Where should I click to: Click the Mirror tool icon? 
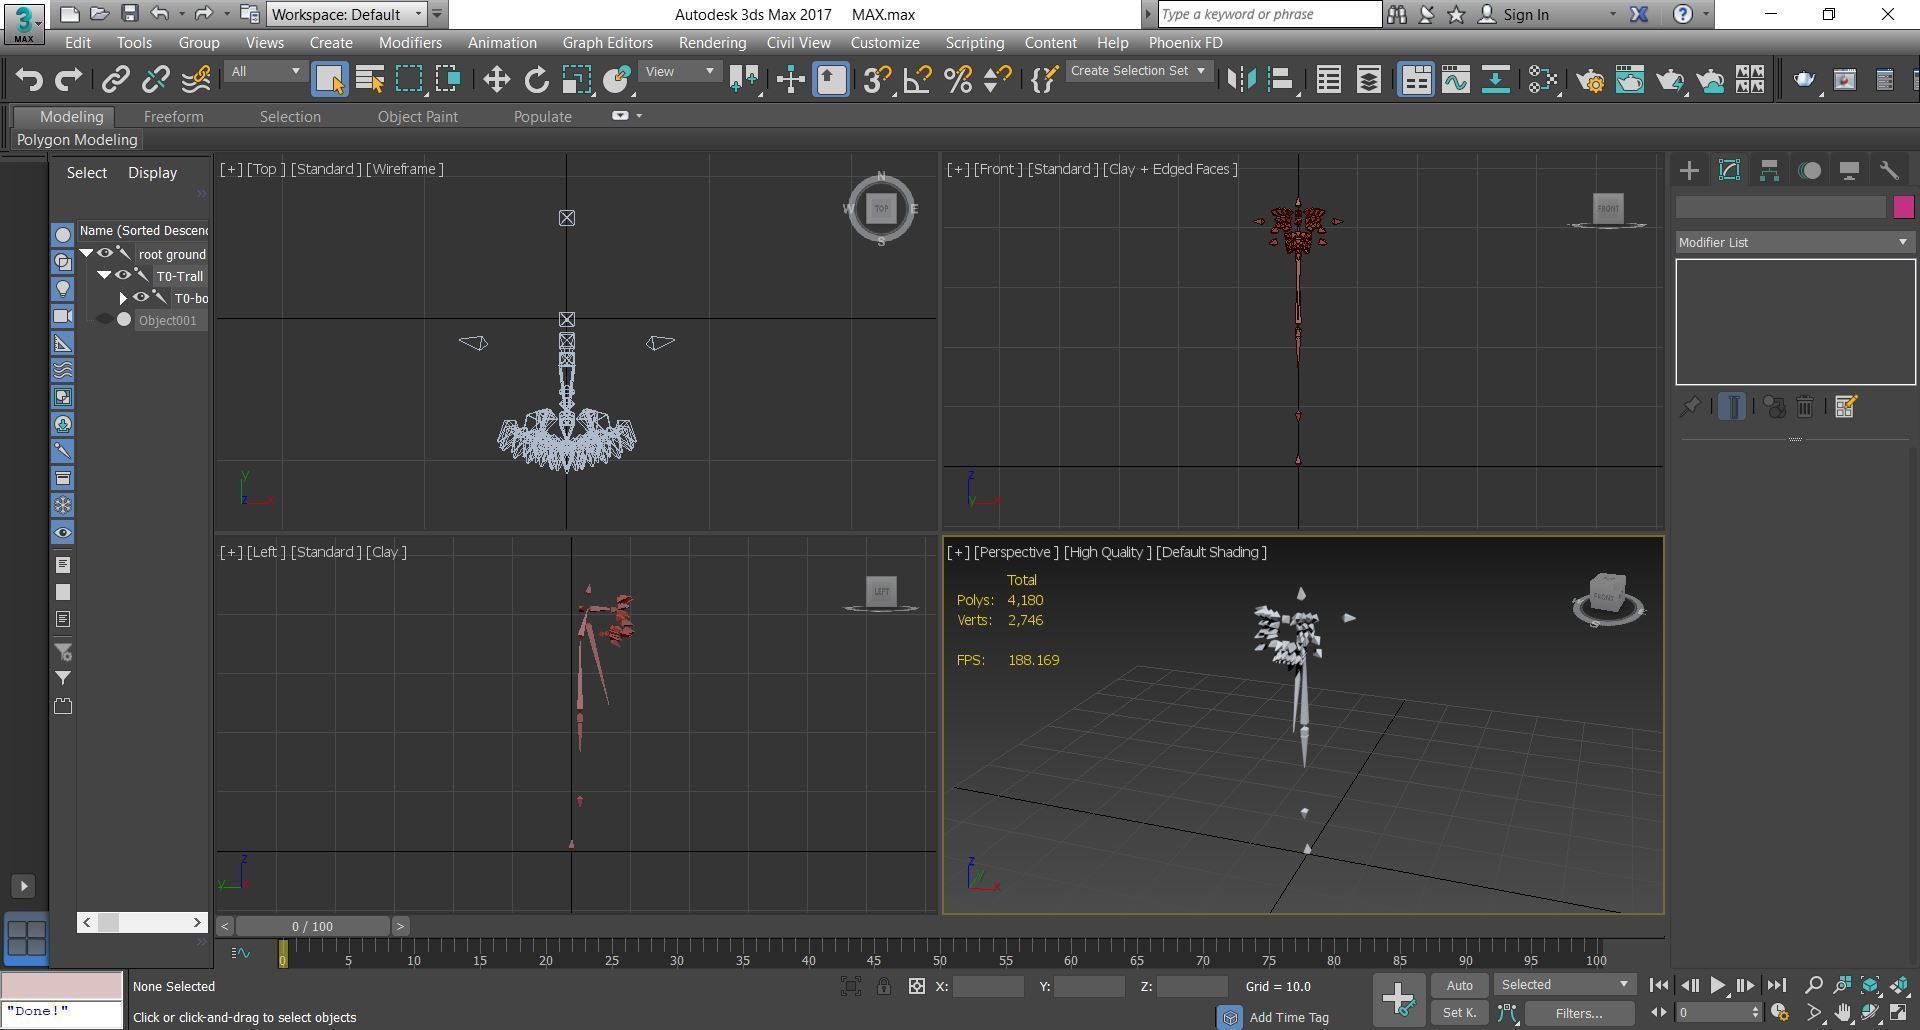[1241, 80]
